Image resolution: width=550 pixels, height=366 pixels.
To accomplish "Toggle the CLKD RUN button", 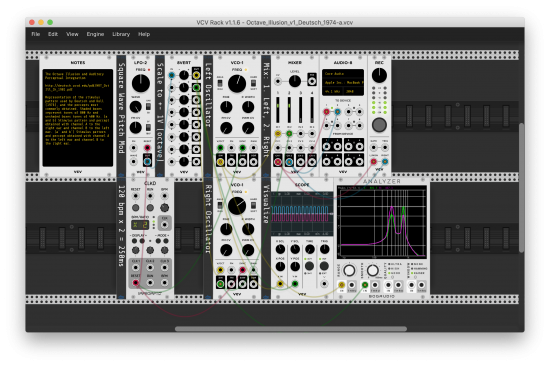I will pyautogui.click(x=150, y=208).
